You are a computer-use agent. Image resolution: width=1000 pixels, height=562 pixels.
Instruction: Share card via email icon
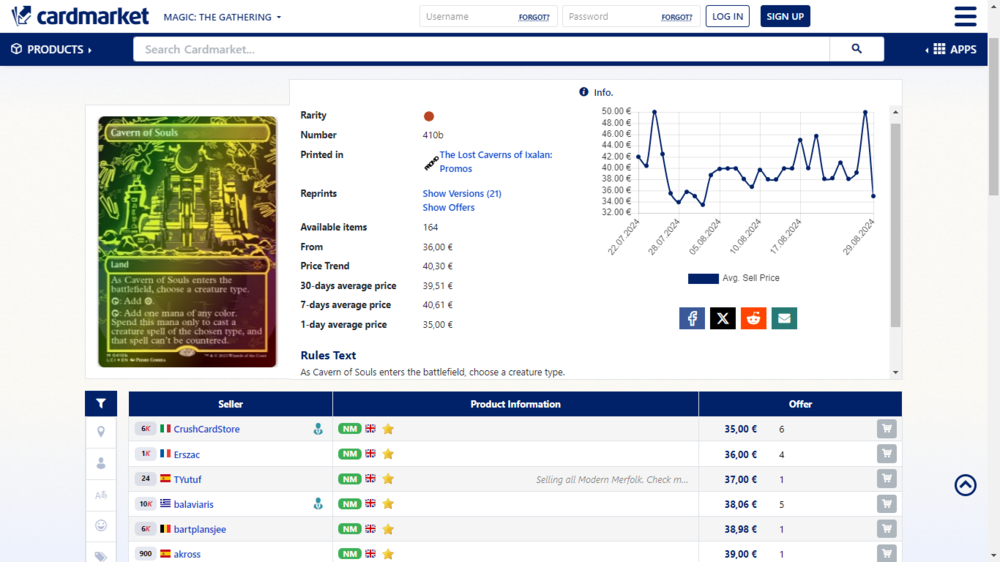tap(784, 318)
